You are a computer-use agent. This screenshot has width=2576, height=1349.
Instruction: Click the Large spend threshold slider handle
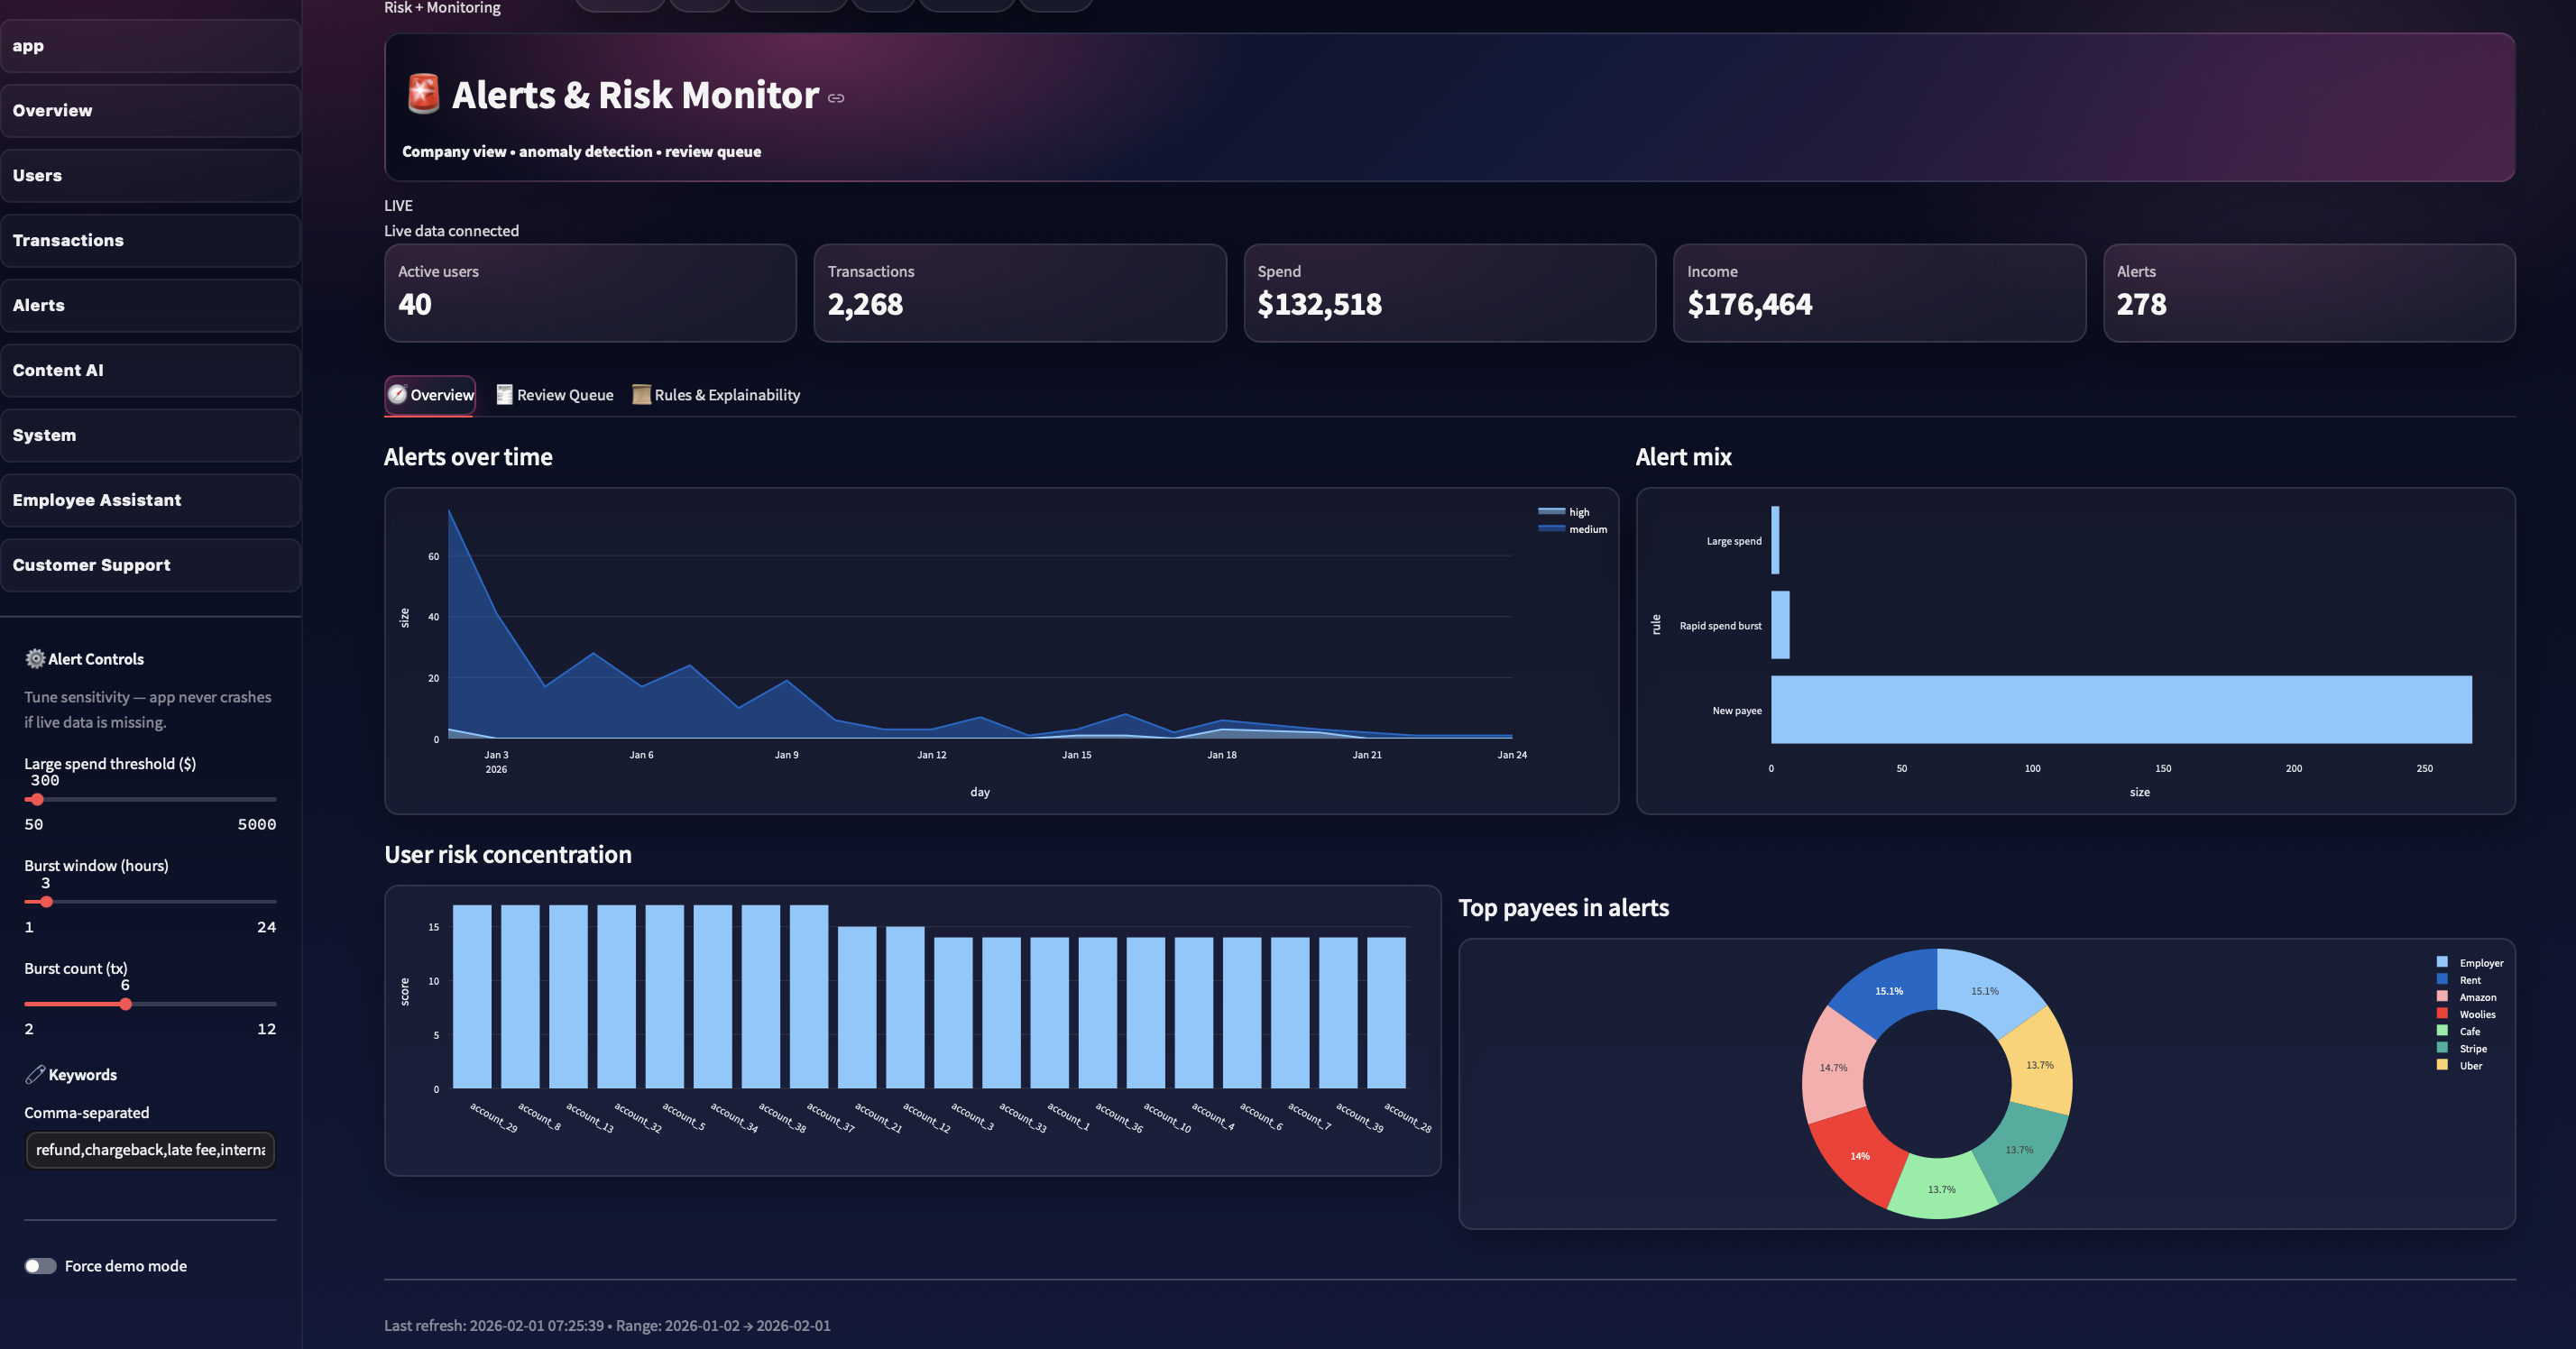(x=37, y=800)
